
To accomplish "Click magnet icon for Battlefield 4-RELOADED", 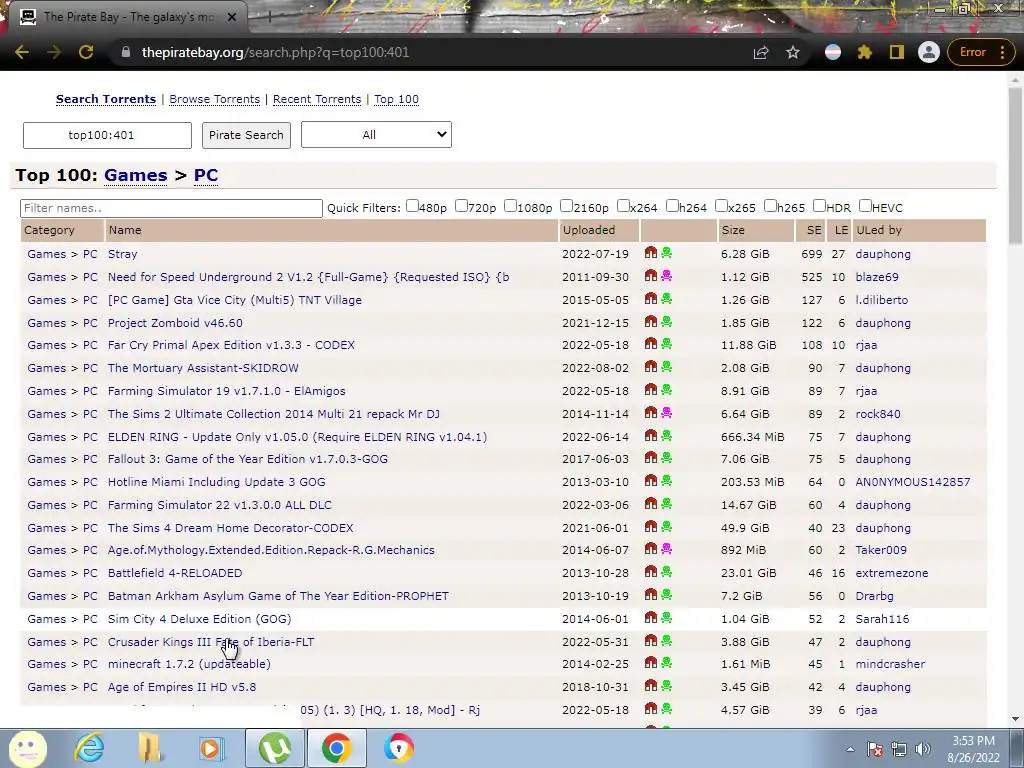I will pos(650,571).
